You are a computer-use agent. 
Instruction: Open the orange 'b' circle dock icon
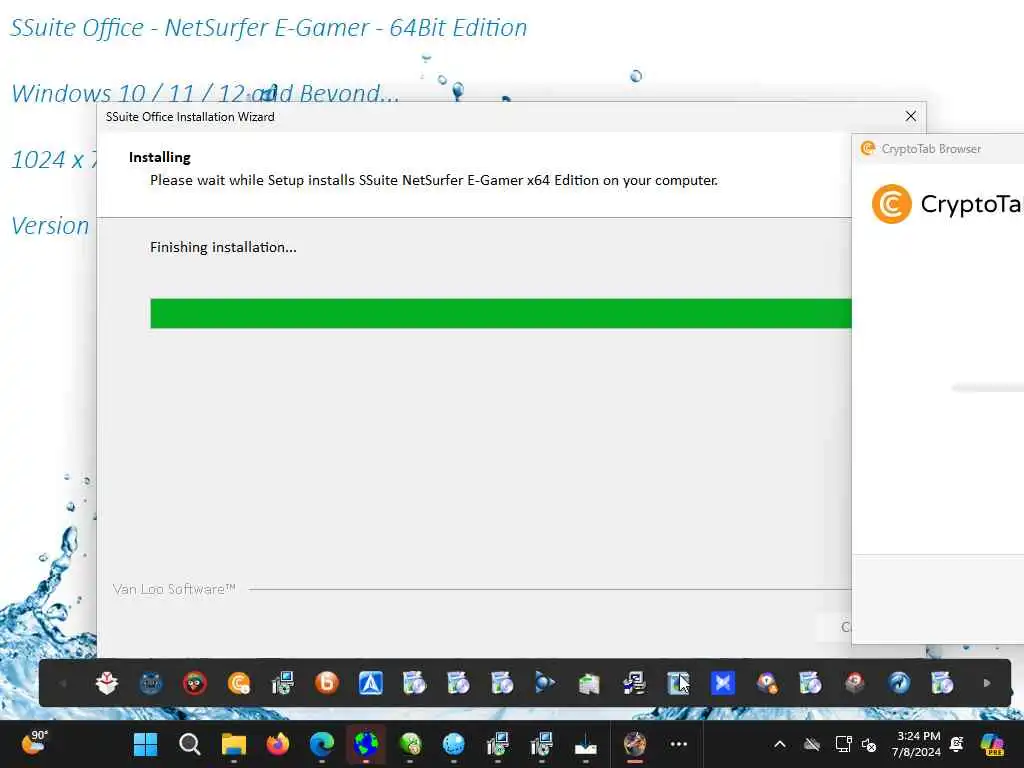pyautogui.click(x=327, y=683)
